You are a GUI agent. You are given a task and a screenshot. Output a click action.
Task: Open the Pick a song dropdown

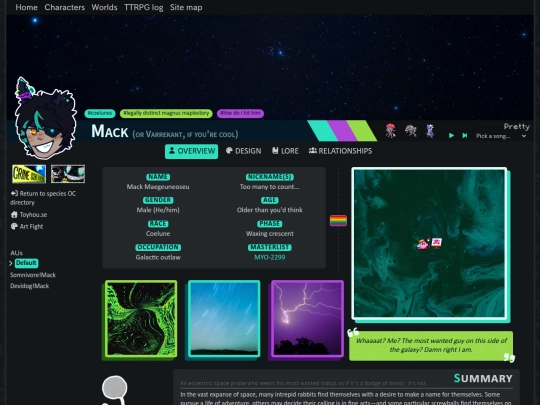coord(501,136)
